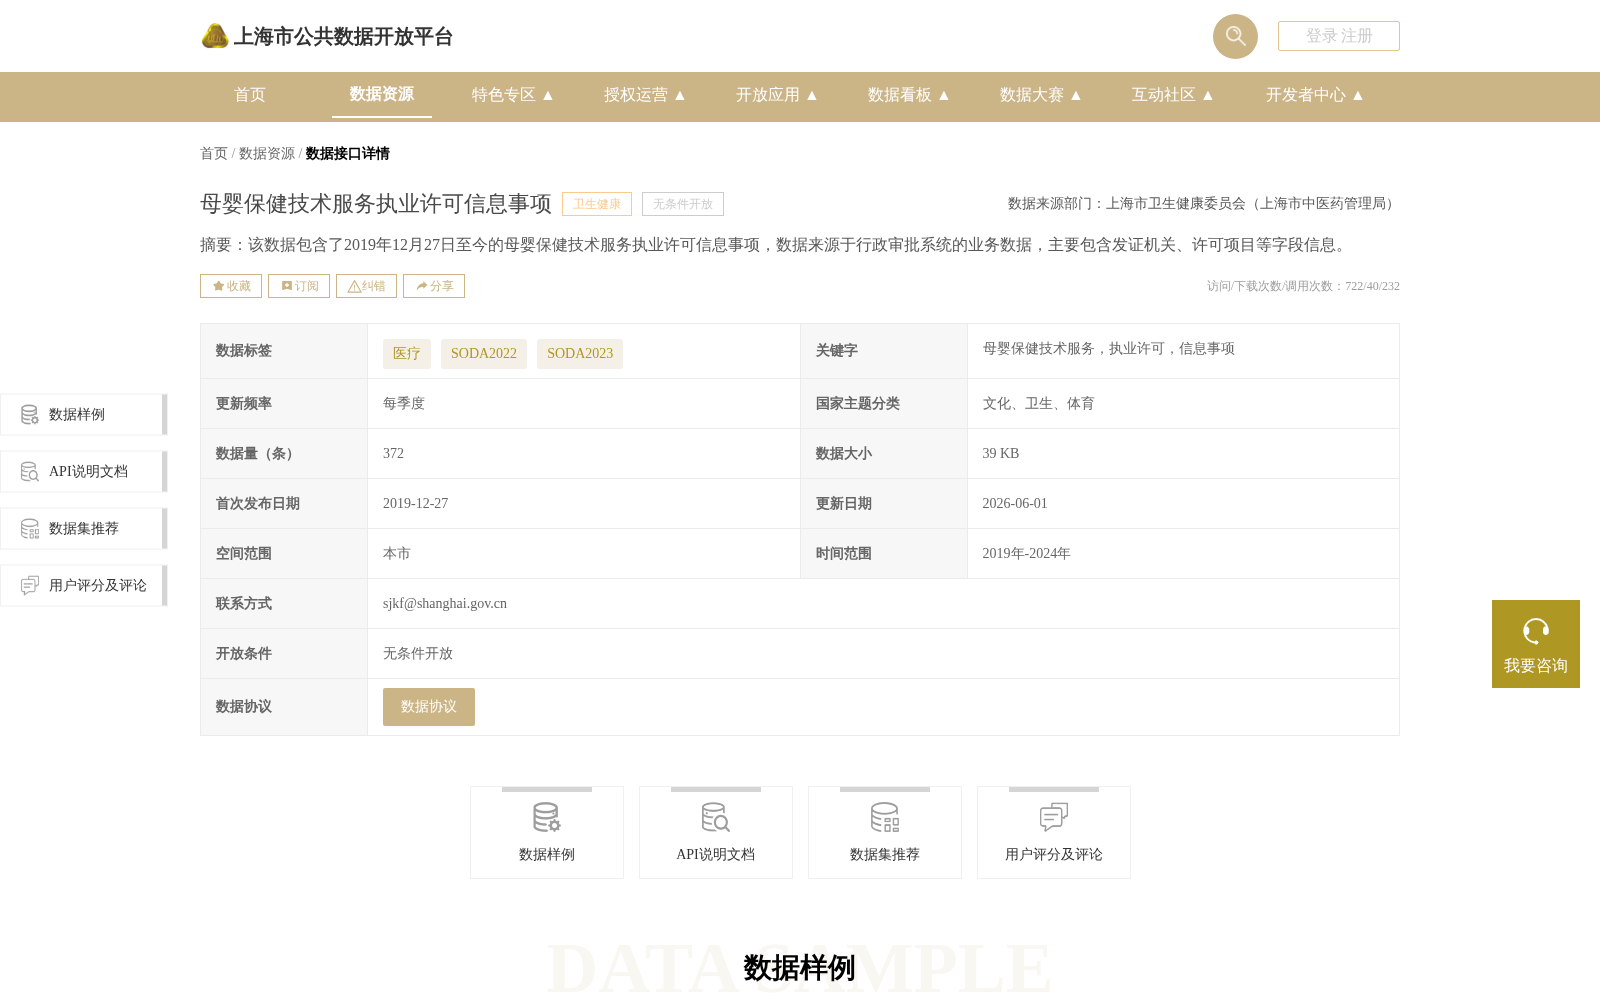Open 数据大赛 in the navigation bar
1600x1000 pixels.
click(x=1032, y=95)
